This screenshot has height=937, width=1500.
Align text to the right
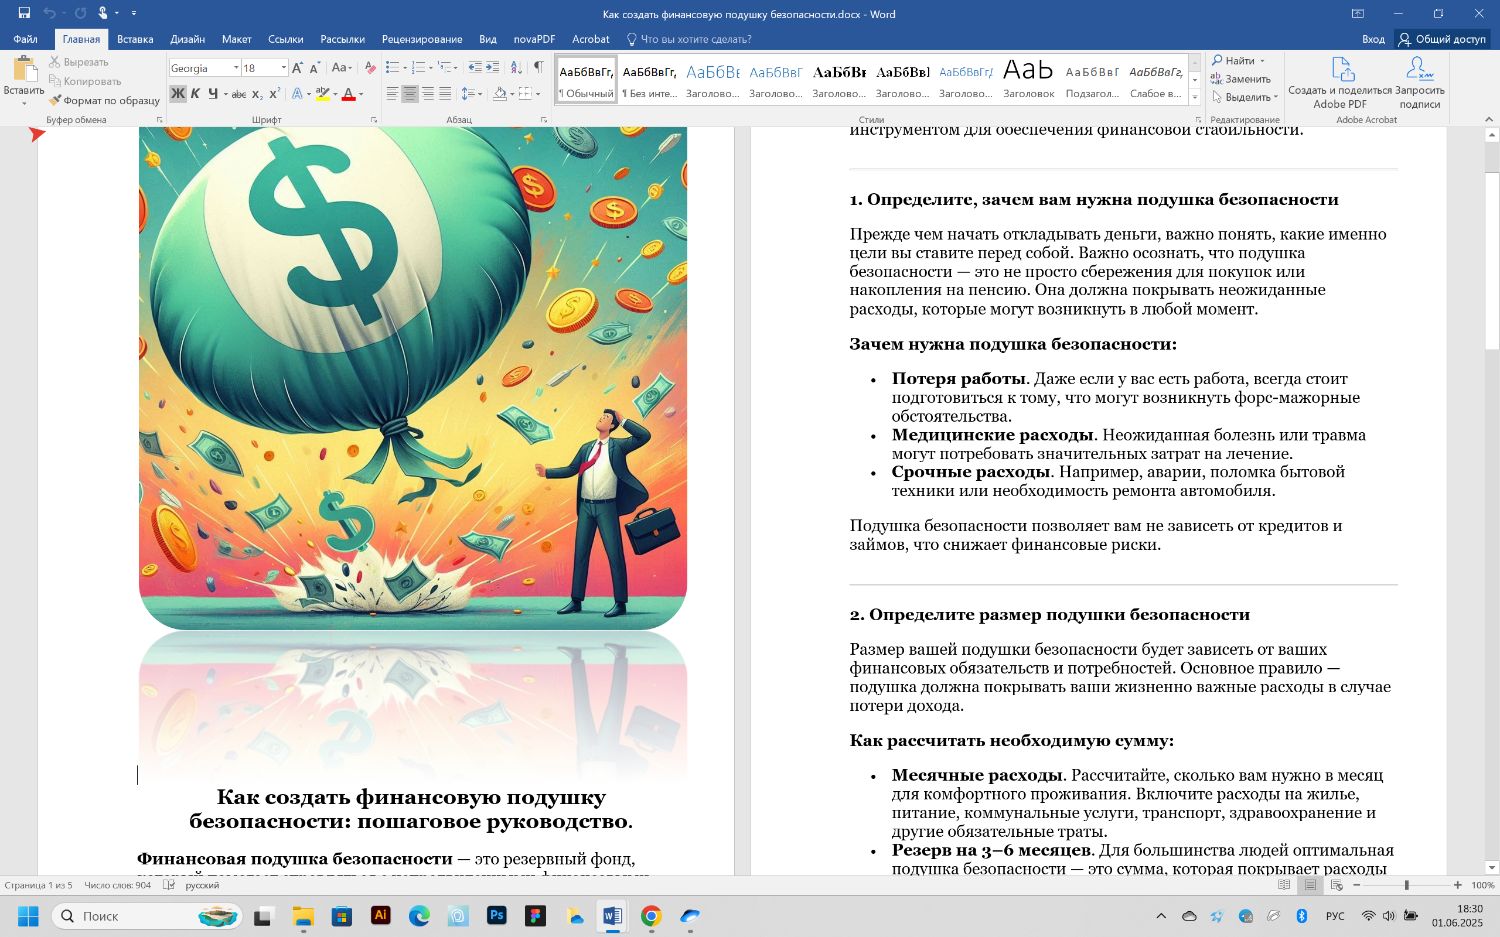pos(428,94)
